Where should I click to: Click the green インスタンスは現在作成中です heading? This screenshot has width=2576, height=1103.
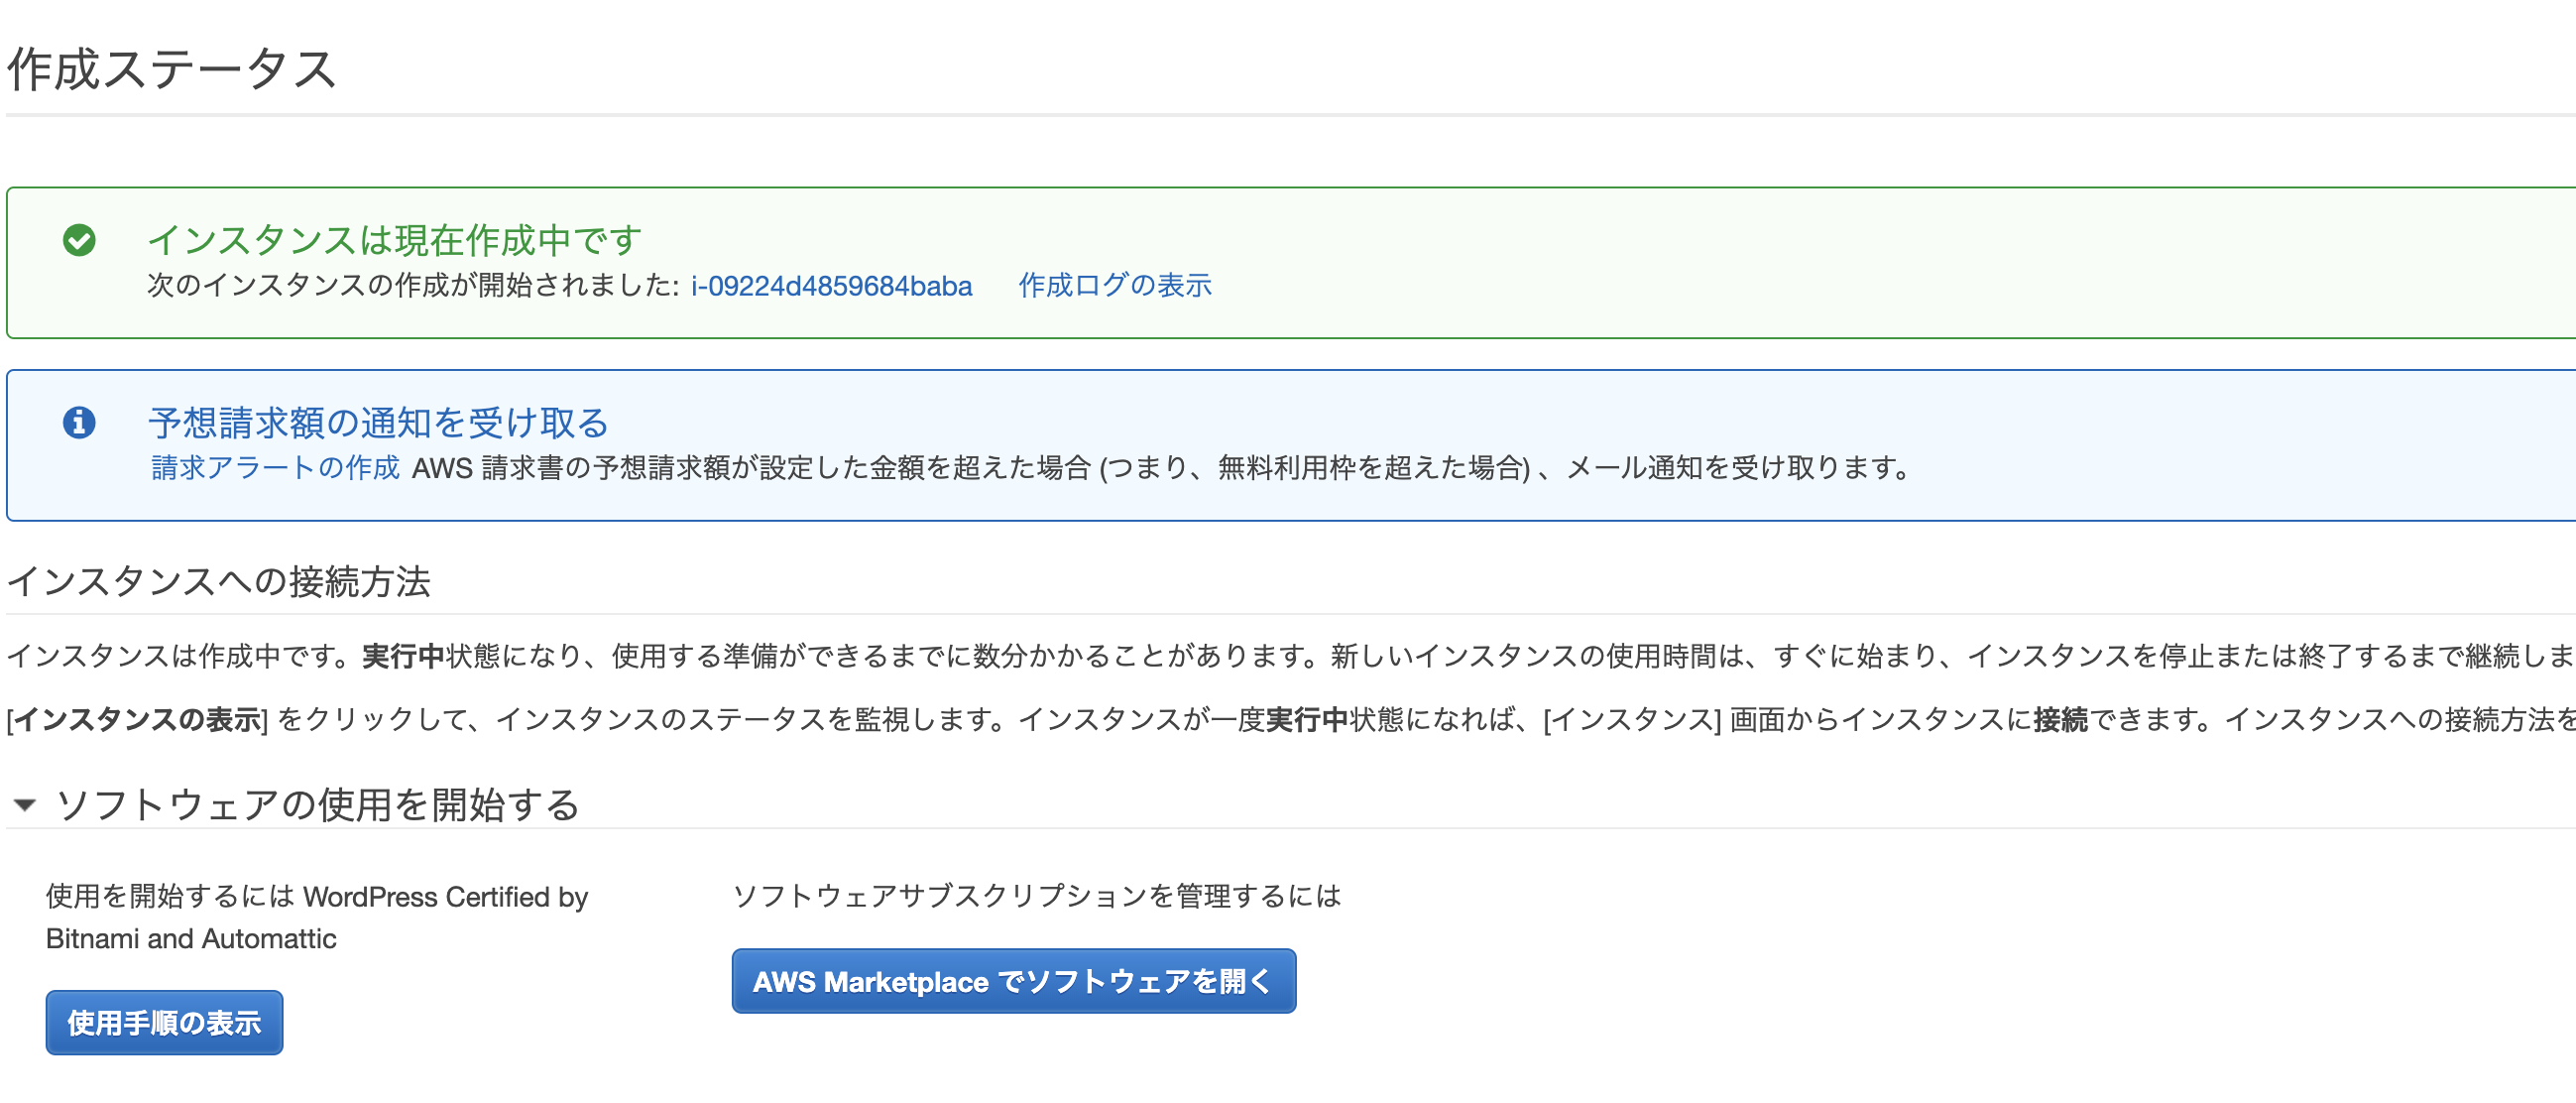tap(394, 238)
